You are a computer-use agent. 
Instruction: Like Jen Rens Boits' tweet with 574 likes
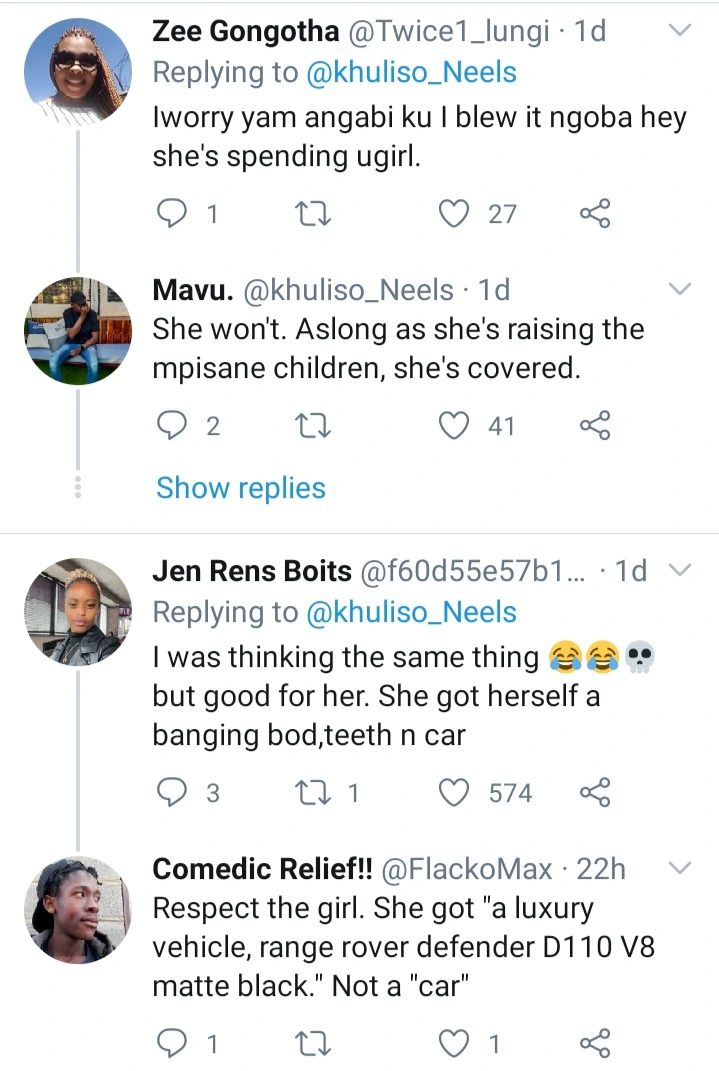click(455, 793)
